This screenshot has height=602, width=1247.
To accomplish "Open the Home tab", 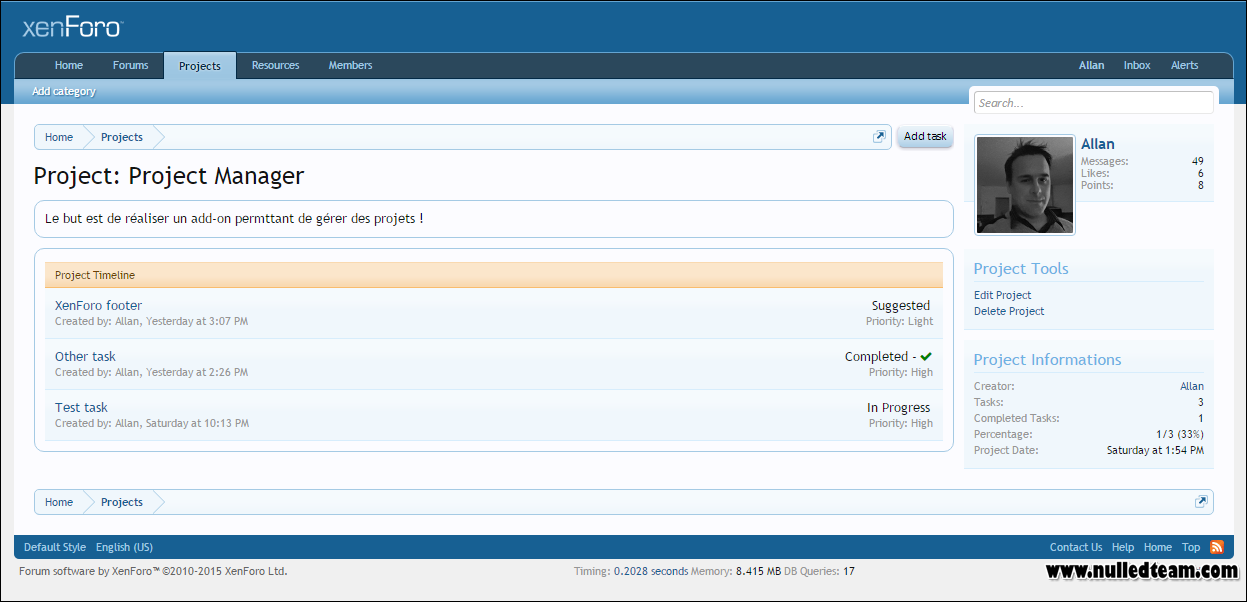I will (69, 66).
